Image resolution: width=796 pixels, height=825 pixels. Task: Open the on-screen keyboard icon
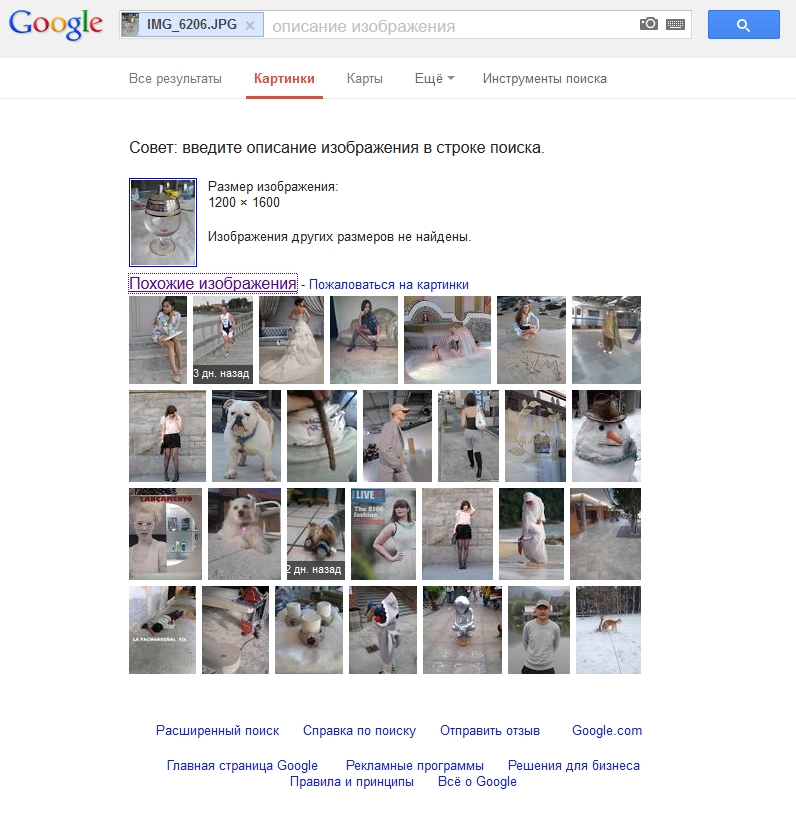click(x=675, y=24)
